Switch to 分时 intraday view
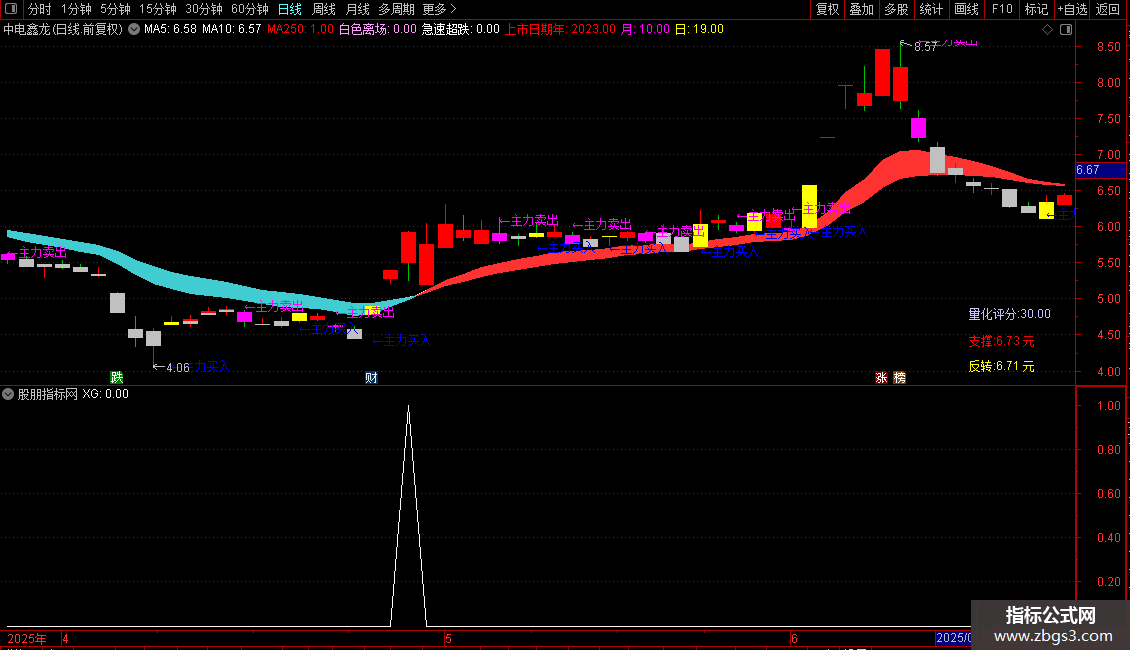1130x650 pixels. pyautogui.click(x=39, y=9)
